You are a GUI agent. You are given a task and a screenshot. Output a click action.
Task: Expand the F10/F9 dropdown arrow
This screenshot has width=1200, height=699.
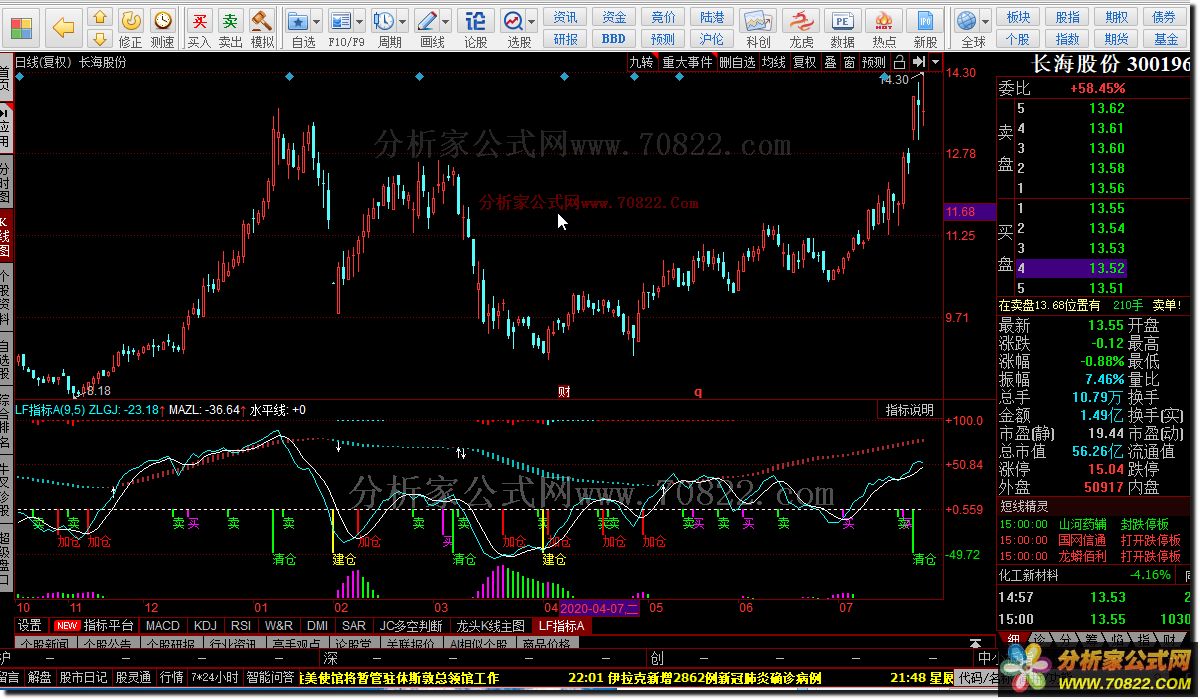click(x=360, y=20)
